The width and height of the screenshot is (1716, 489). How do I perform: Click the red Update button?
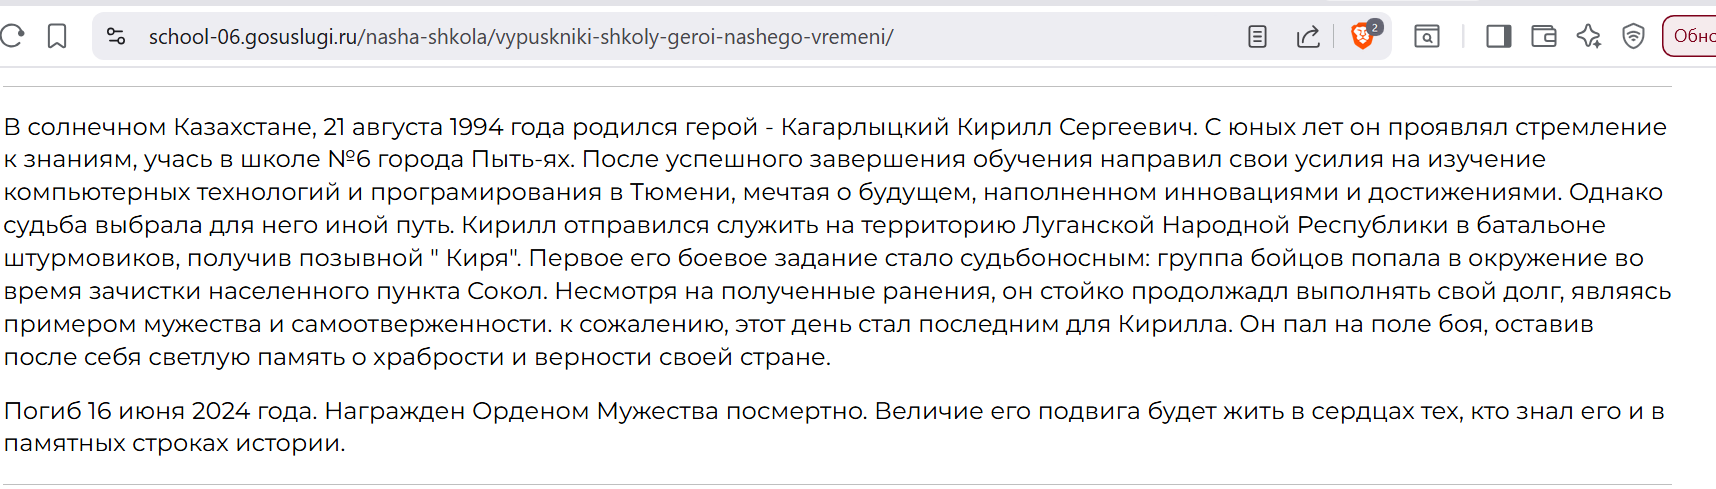[x=1690, y=36]
